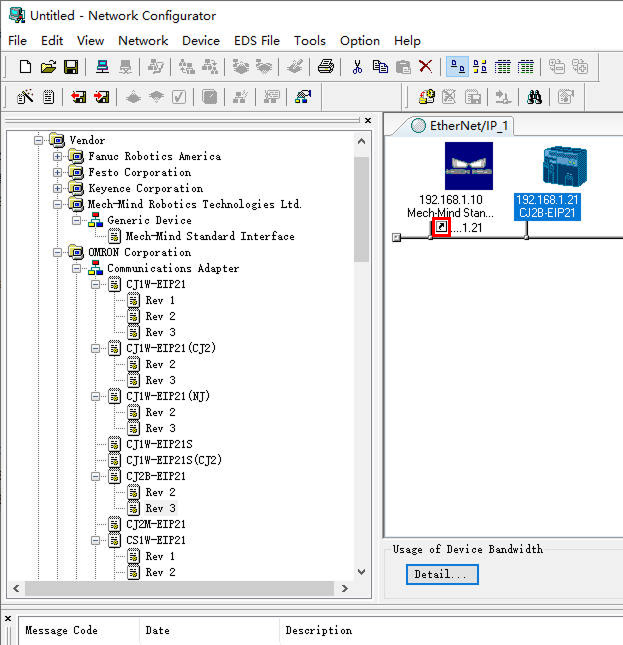Click the binoculars Find icon
The image size is (623, 645).
tap(535, 97)
